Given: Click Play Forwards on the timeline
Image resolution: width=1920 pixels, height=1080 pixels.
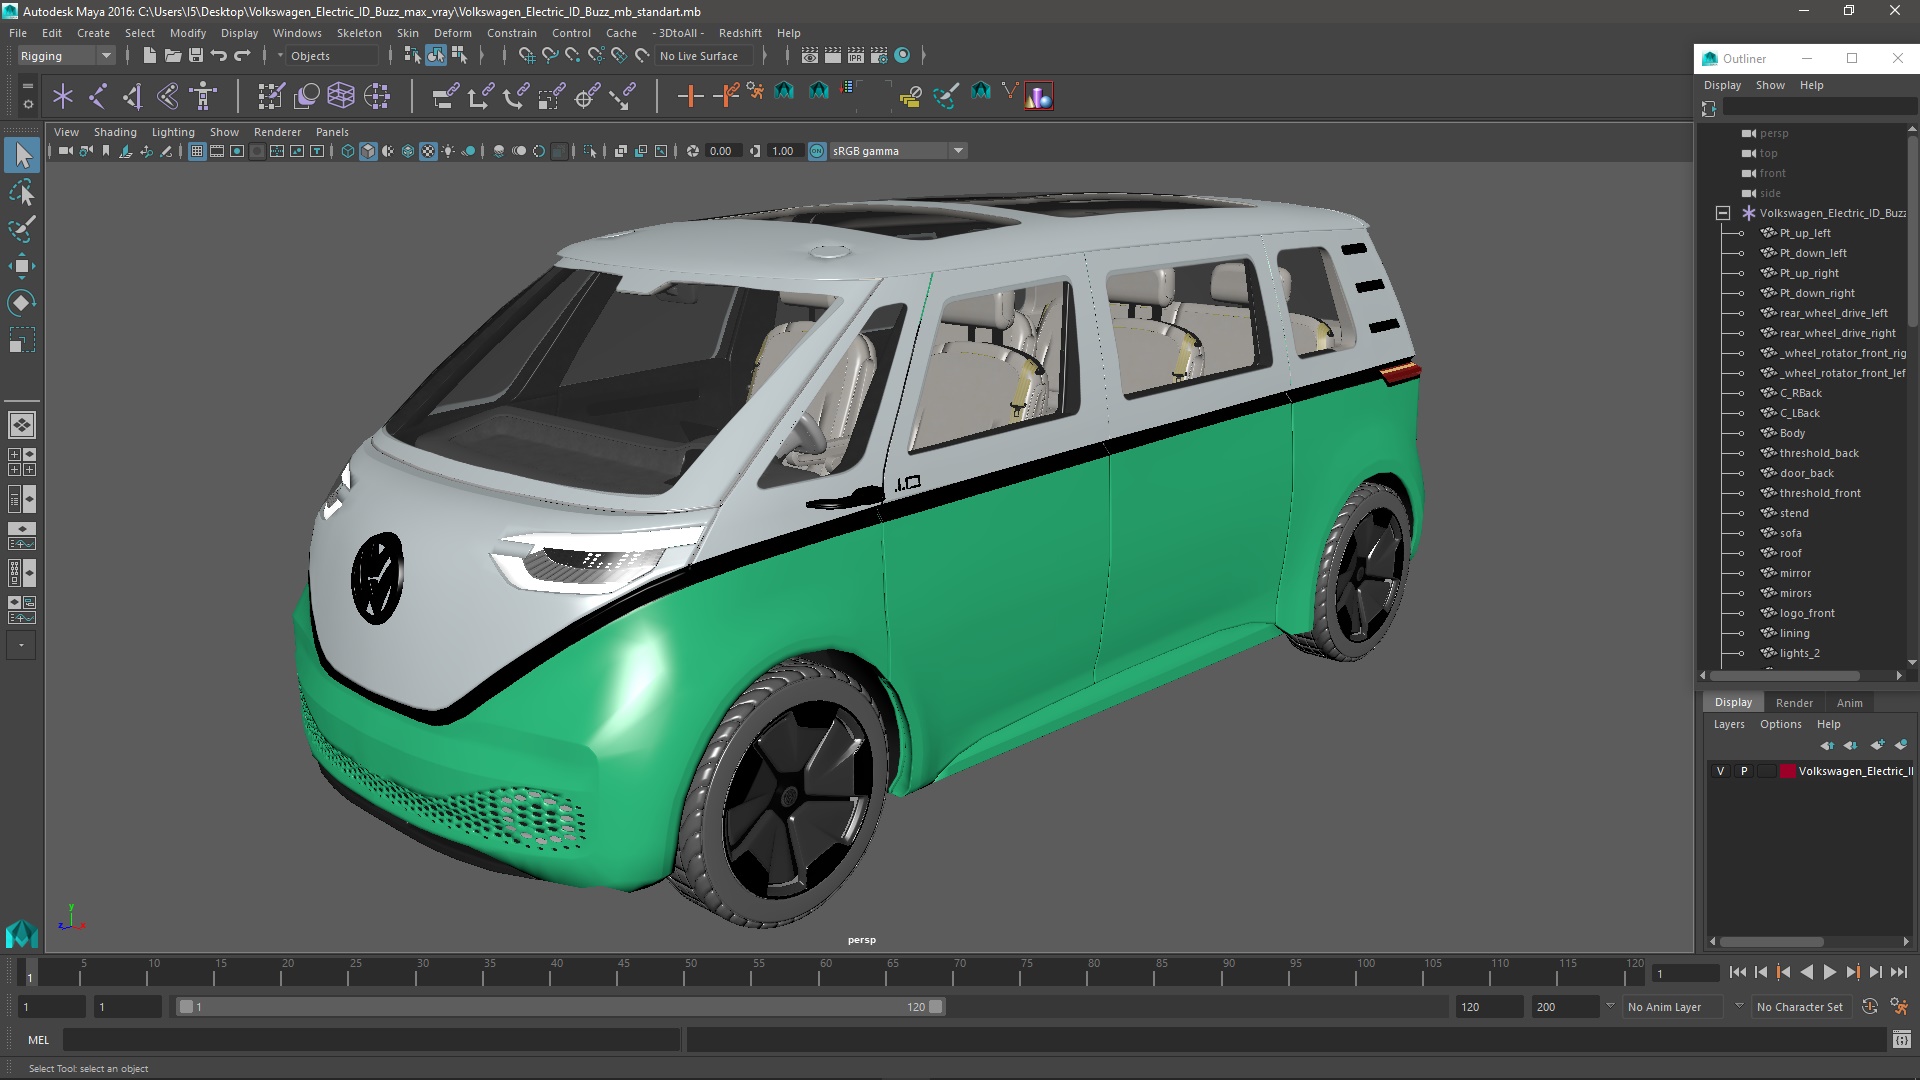Looking at the screenshot, I should click(1829, 972).
